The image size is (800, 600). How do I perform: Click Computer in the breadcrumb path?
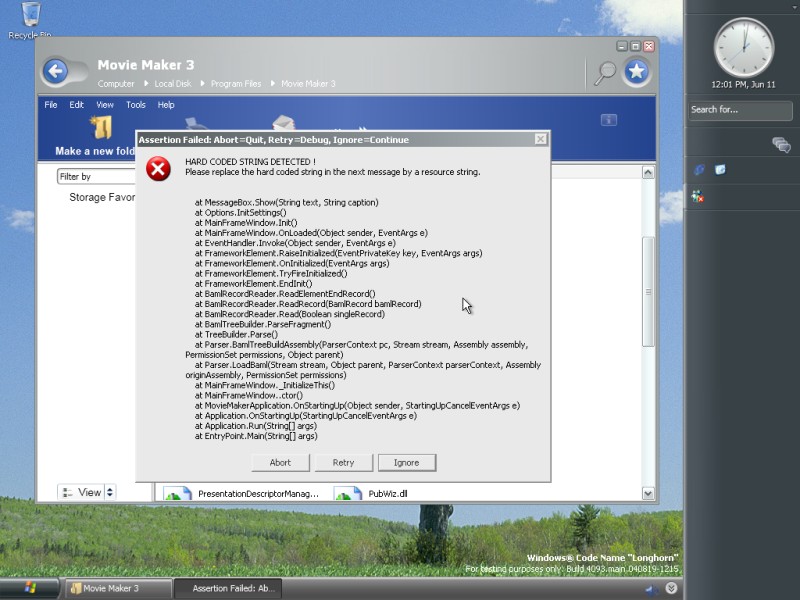[x=116, y=84]
